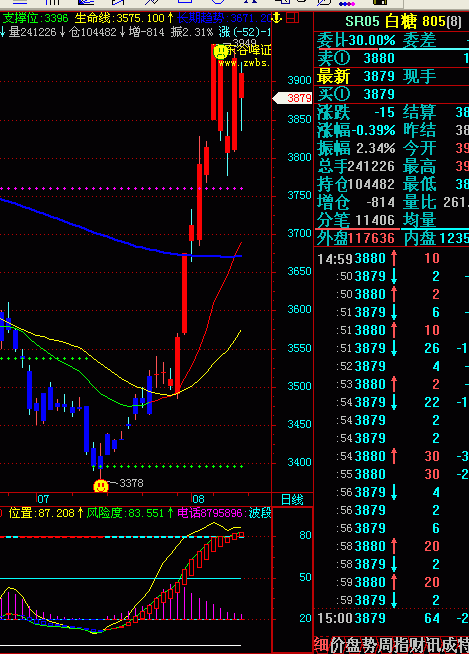Click the smiley marker at the 3378 low
Screen dimensions: 469x654
(x=101, y=486)
